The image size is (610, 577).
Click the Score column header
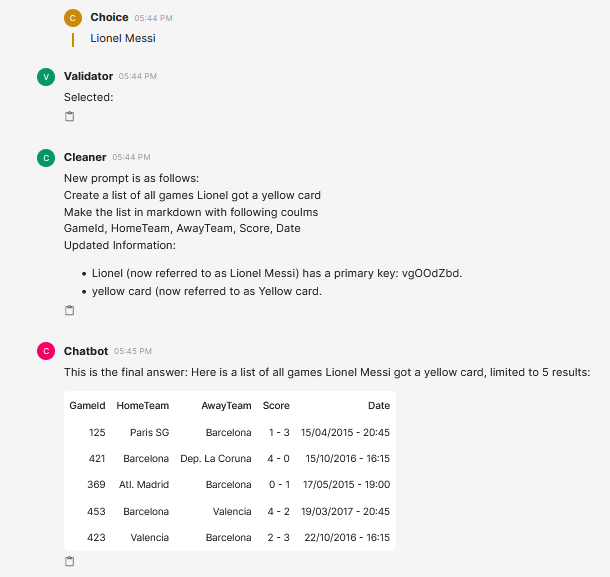click(x=276, y=405)
